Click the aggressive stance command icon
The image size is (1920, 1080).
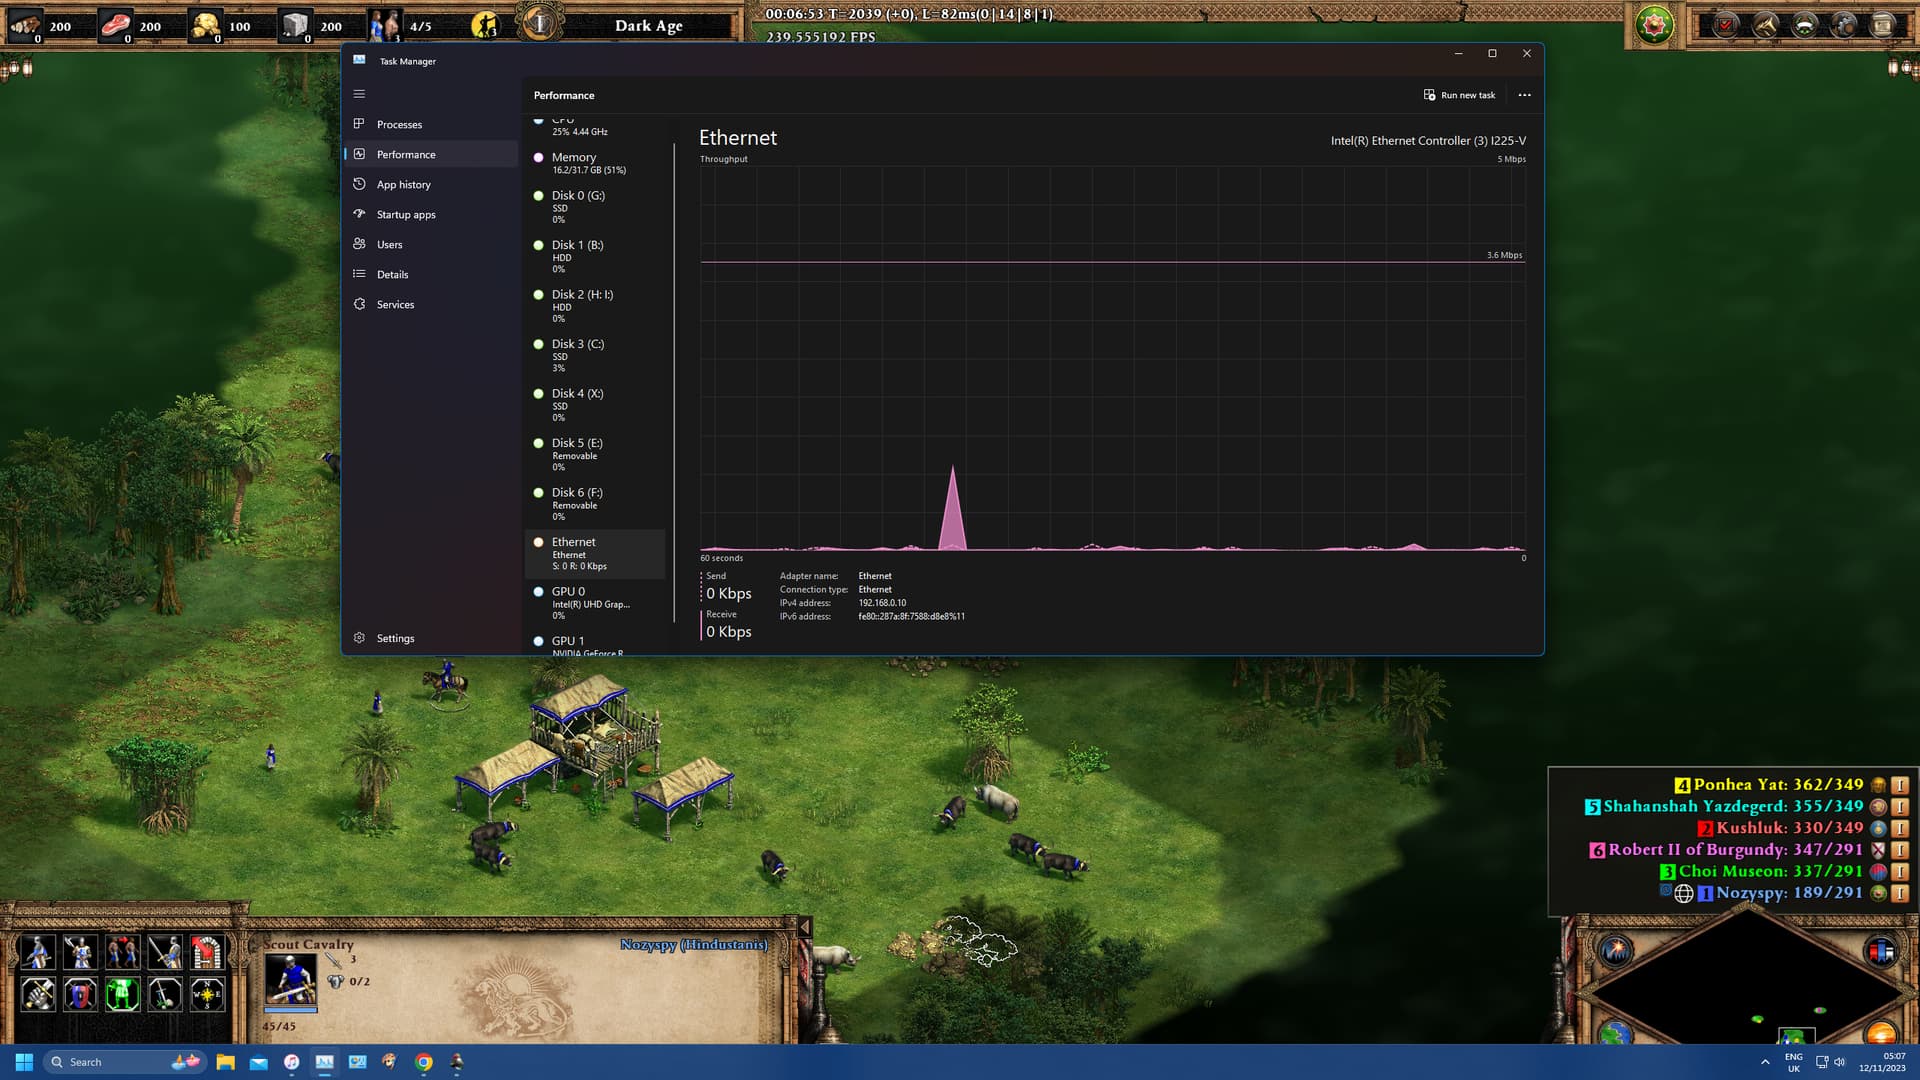37,952
